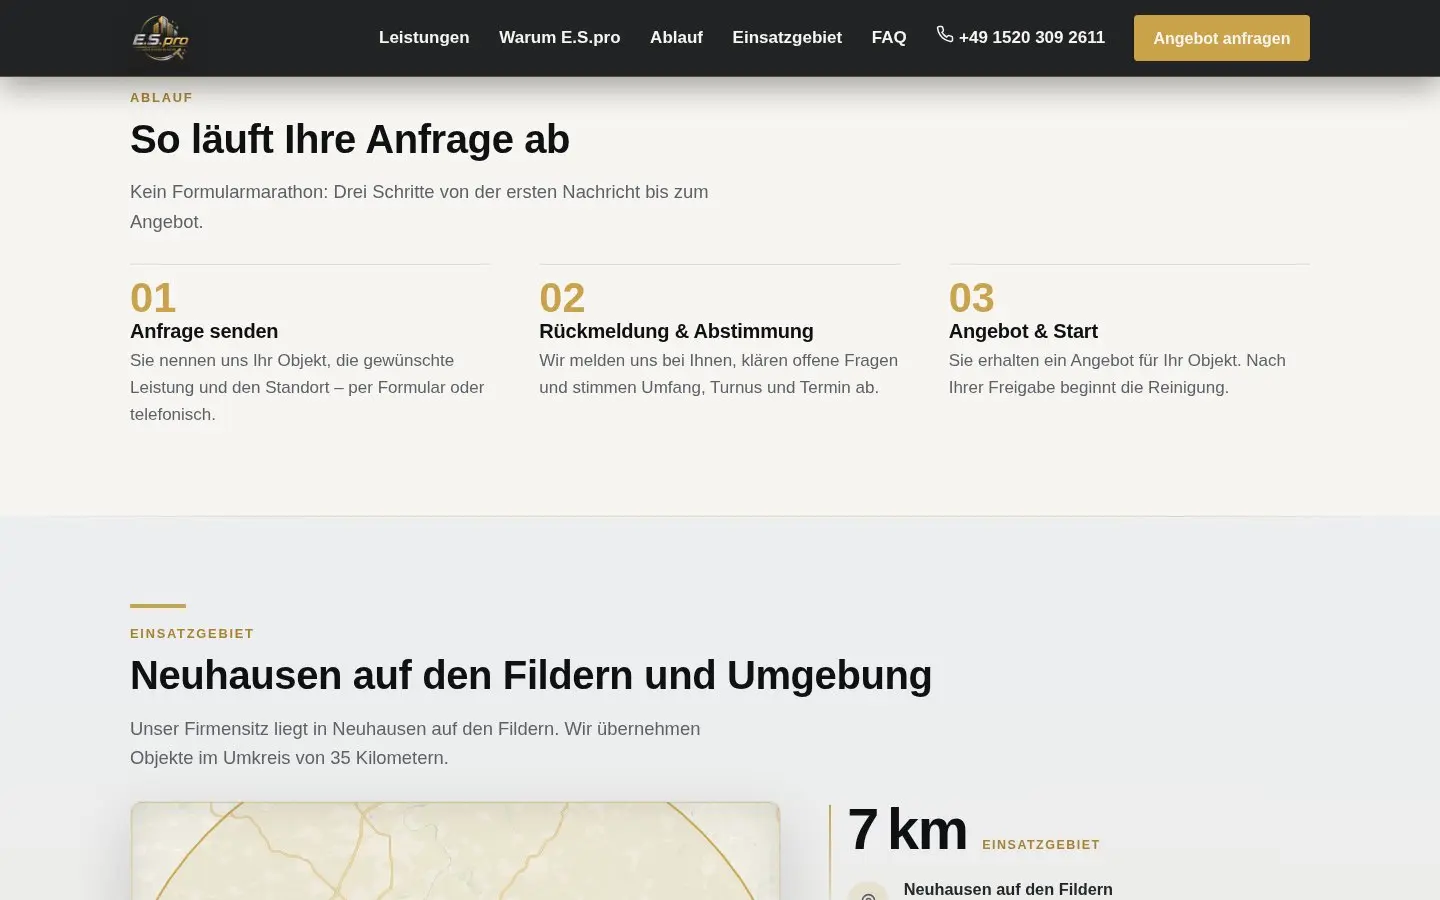Image resolution: width=1440 pixels, height=900 pixels.
Task: Jump to the Ablauf section
Action: (x=676, y=38)
